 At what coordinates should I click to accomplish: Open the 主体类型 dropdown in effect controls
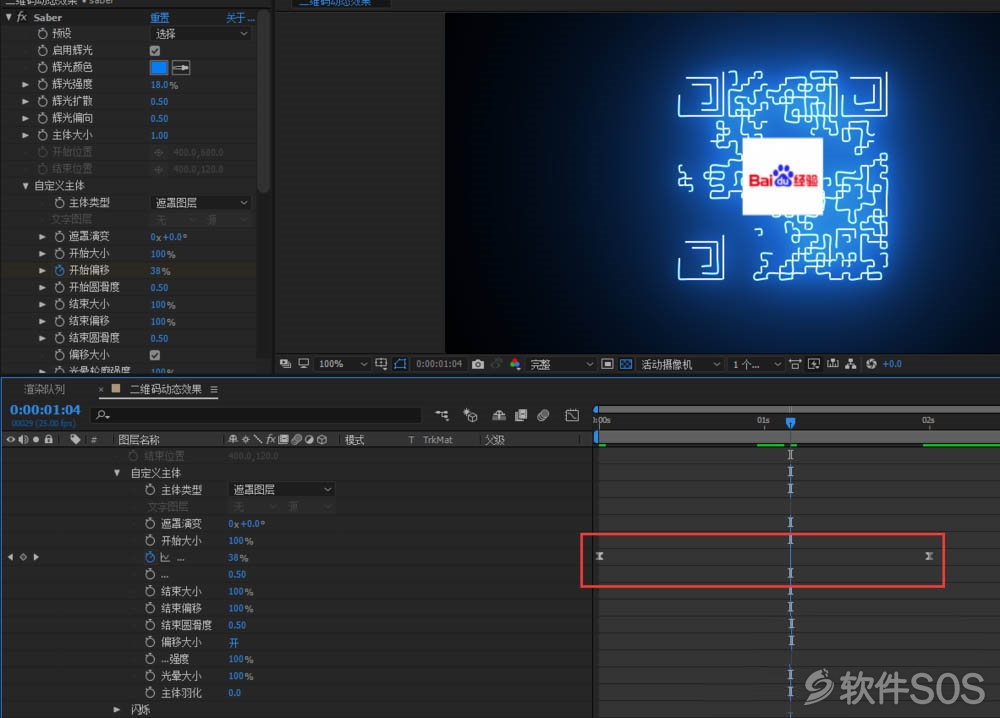click(x=201, y=203)
